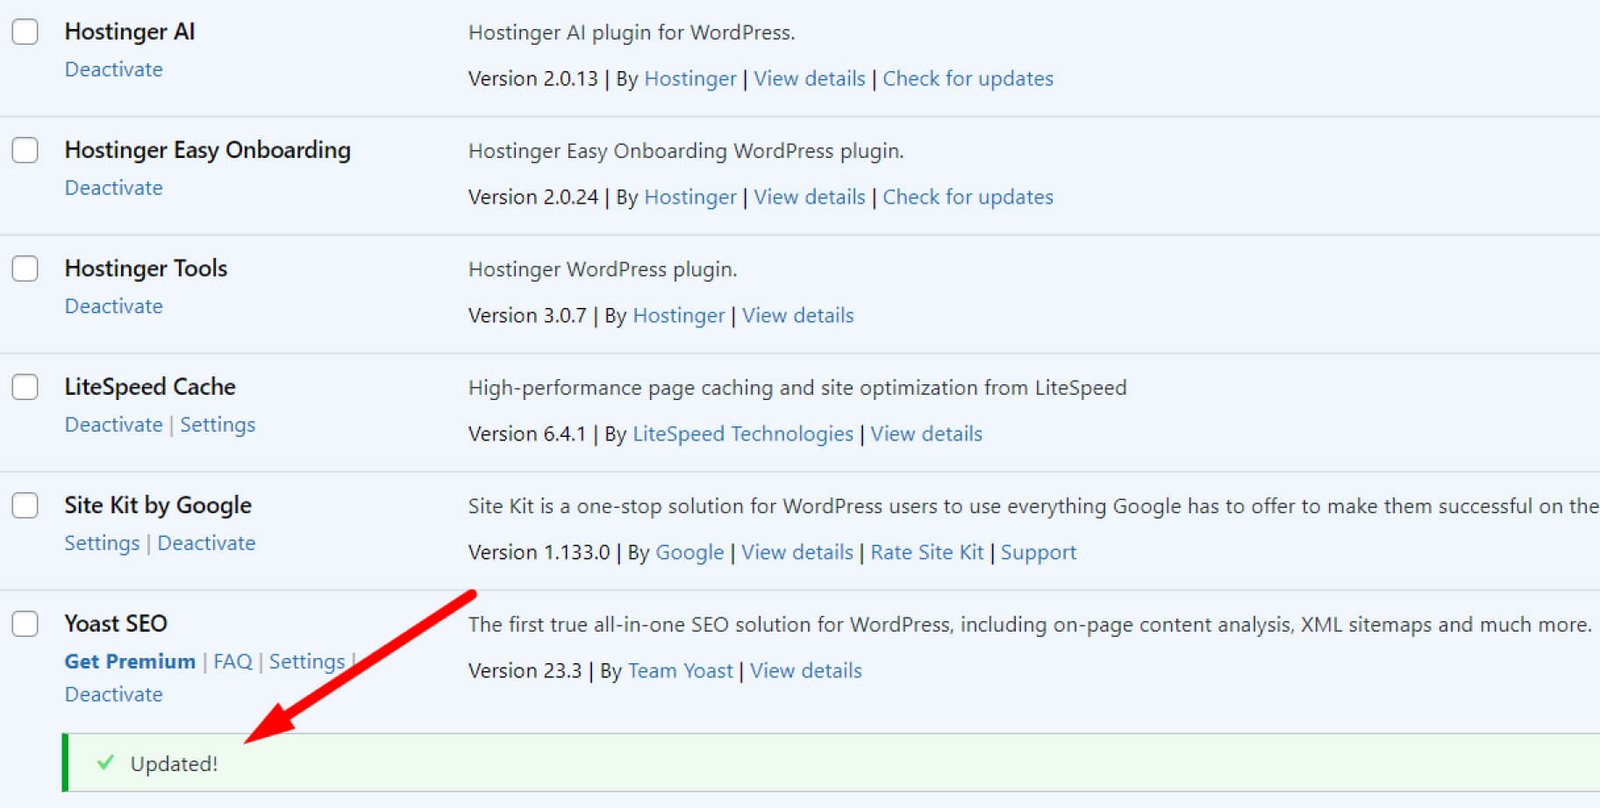View details of LiteSpeed Cache plugin
Viewport: 1600px width, 808px height.
point(927,434)
